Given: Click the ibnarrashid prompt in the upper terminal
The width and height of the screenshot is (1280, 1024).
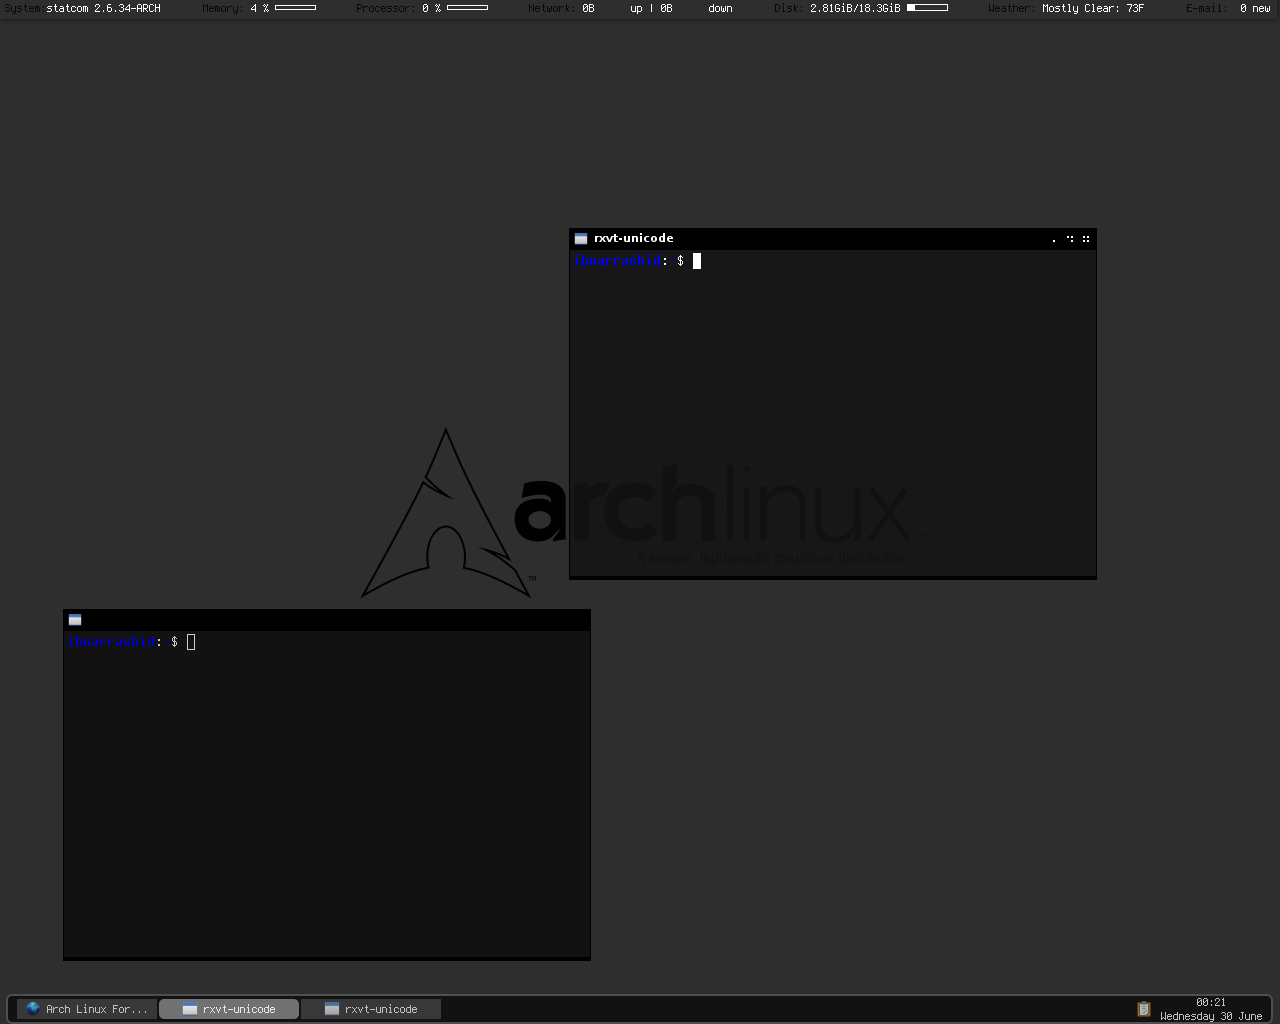Looking at the screenshot, I should tap(618, 261).
